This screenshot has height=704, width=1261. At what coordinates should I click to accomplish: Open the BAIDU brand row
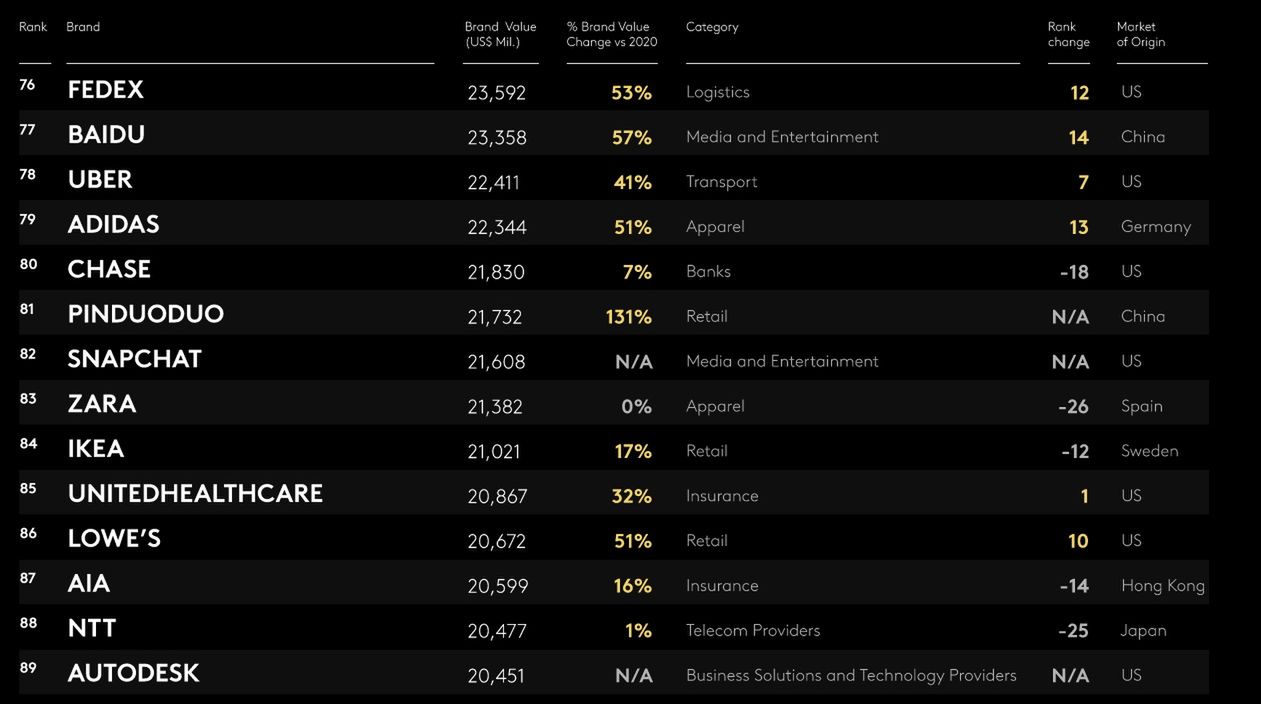pyautogui.click(x=106, y=135)
